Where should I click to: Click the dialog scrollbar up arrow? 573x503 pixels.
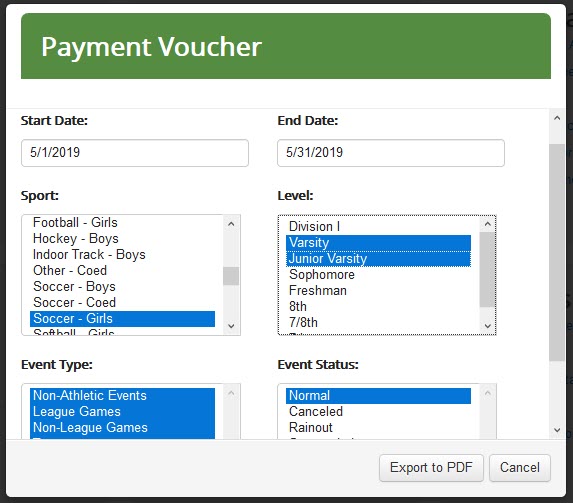point(557,118)
